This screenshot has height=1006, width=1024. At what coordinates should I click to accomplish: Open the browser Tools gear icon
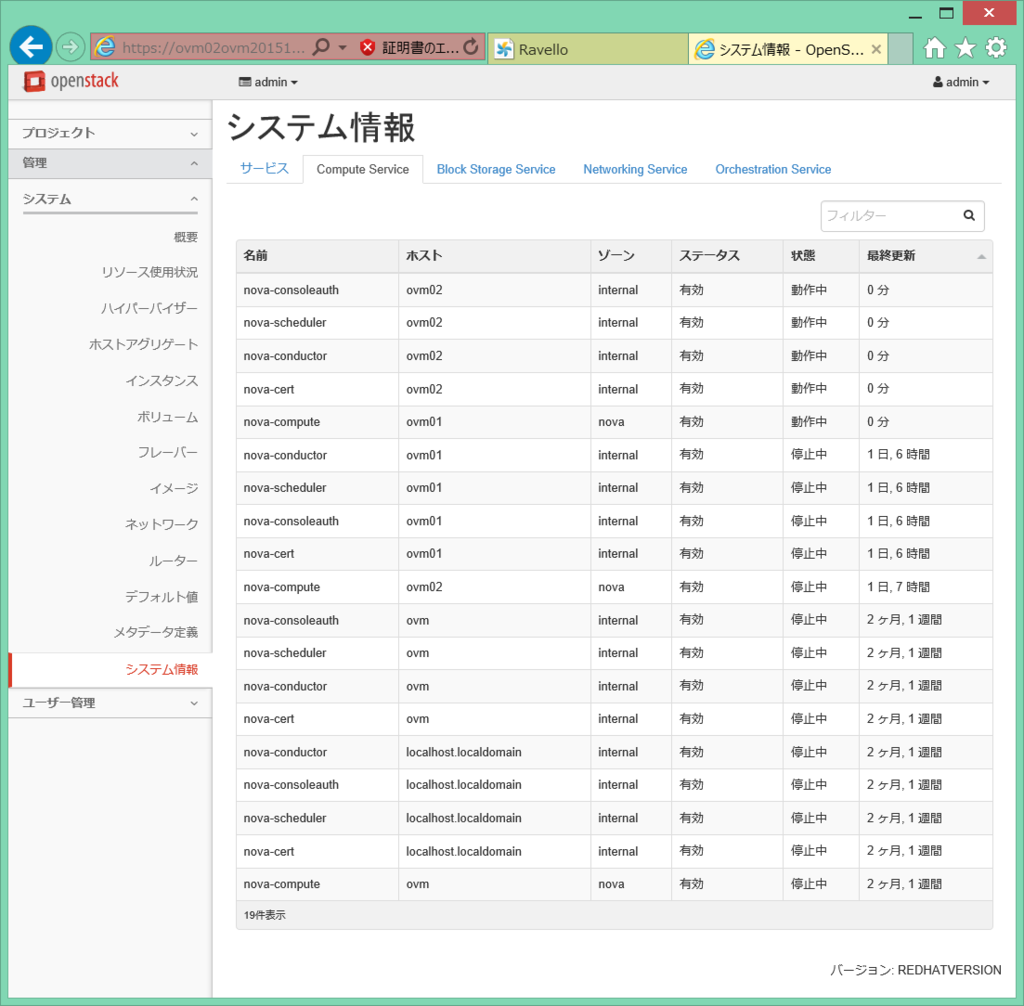tap(996, 48)
